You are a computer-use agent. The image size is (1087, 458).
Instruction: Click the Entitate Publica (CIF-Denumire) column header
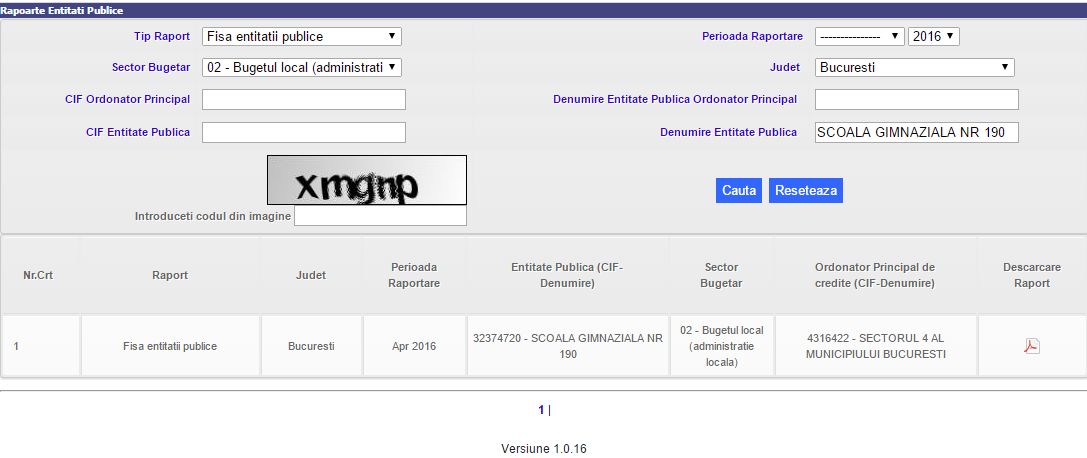click(567, 275)
